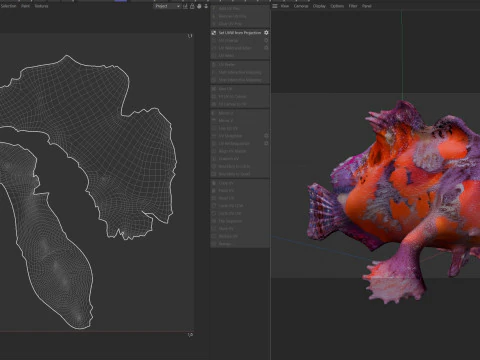Select Copy UV command

[x=226, y=183]
